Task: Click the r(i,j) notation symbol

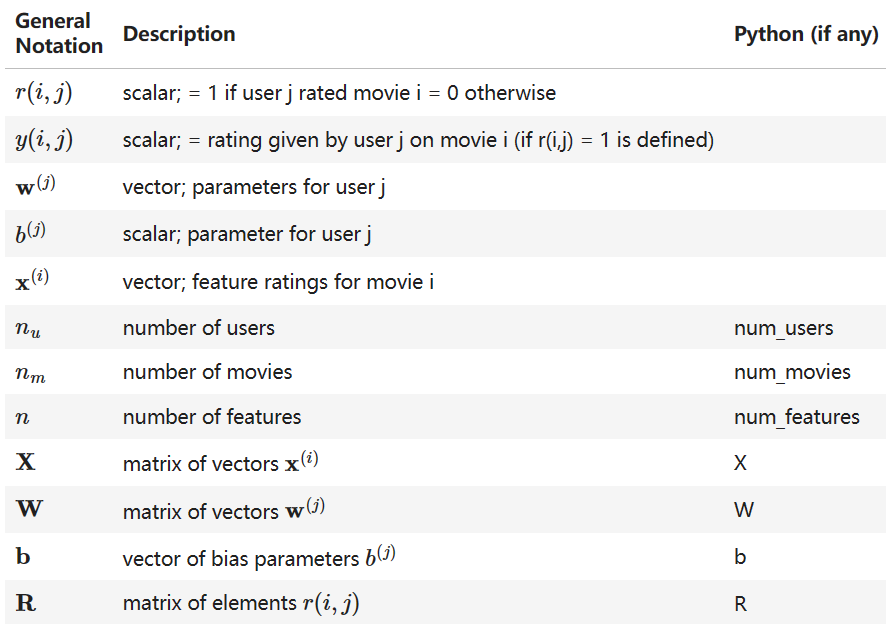Action: 44,93
